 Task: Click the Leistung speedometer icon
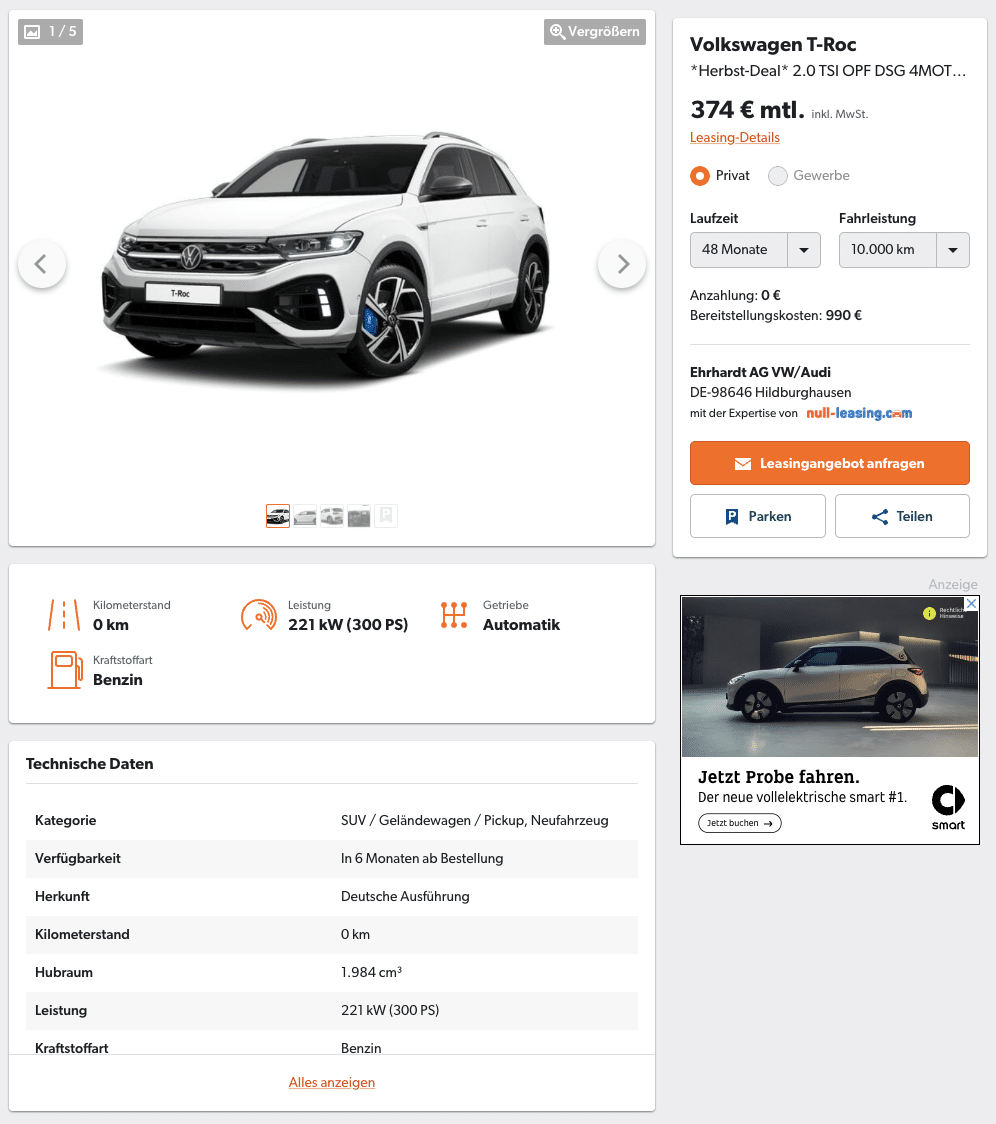click(x=259, y=615)
